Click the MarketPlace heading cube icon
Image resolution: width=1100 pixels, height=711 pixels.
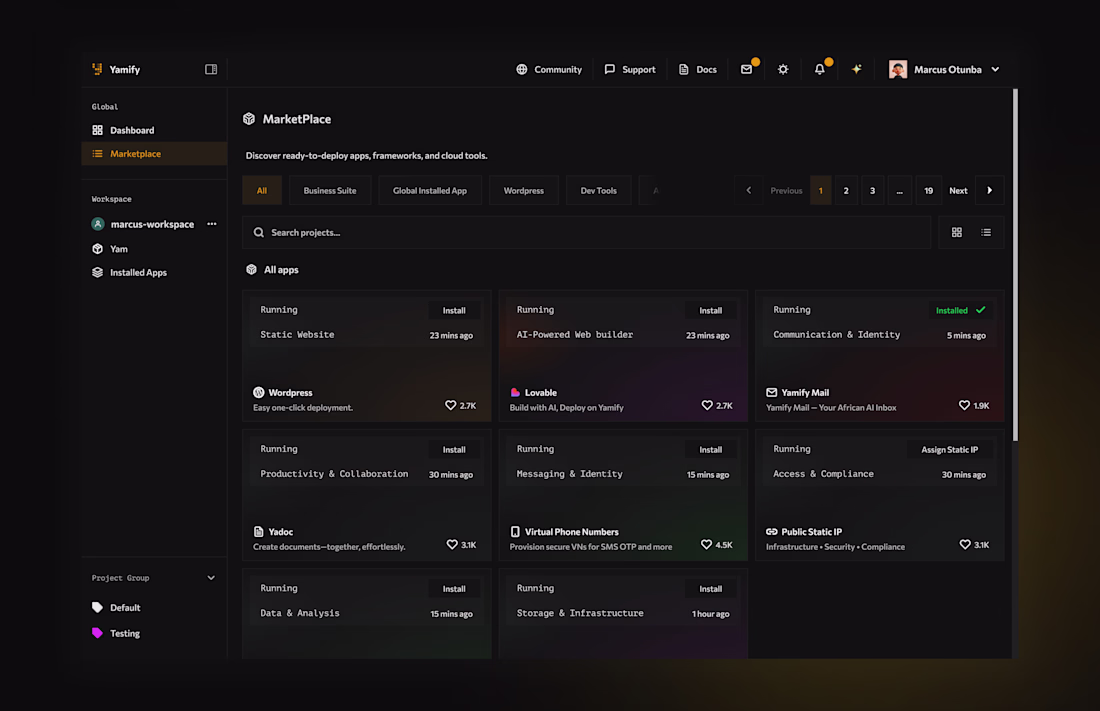click(x=249, y=119)
